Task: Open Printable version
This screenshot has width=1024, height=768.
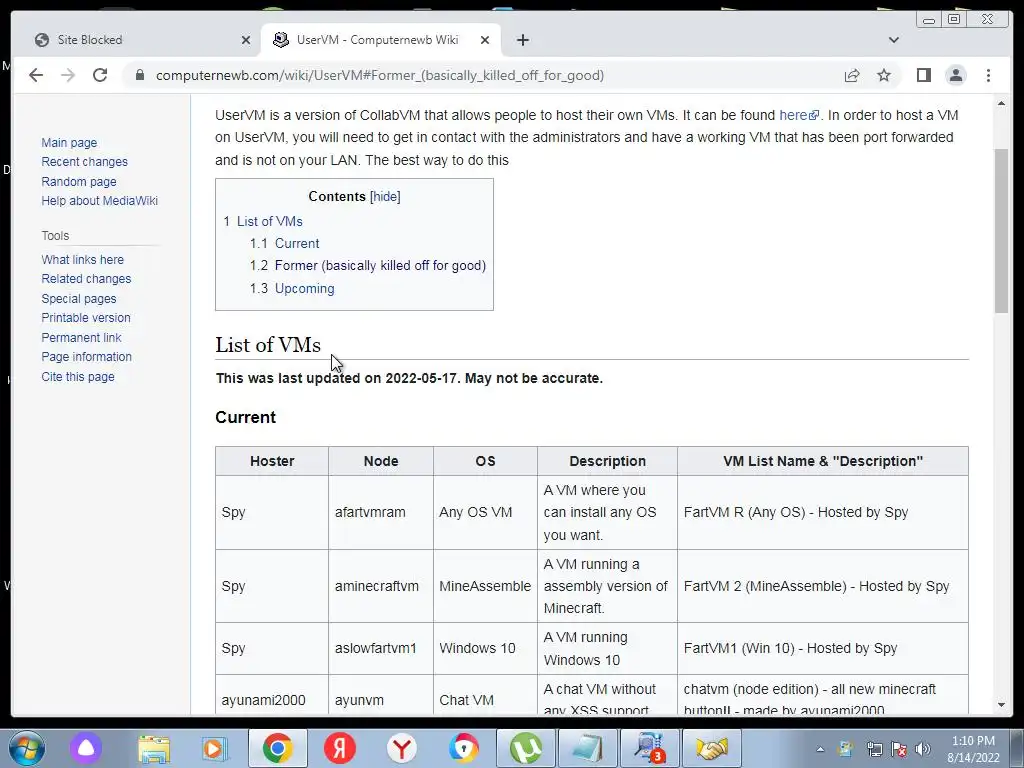Action: tap(86, 317)
